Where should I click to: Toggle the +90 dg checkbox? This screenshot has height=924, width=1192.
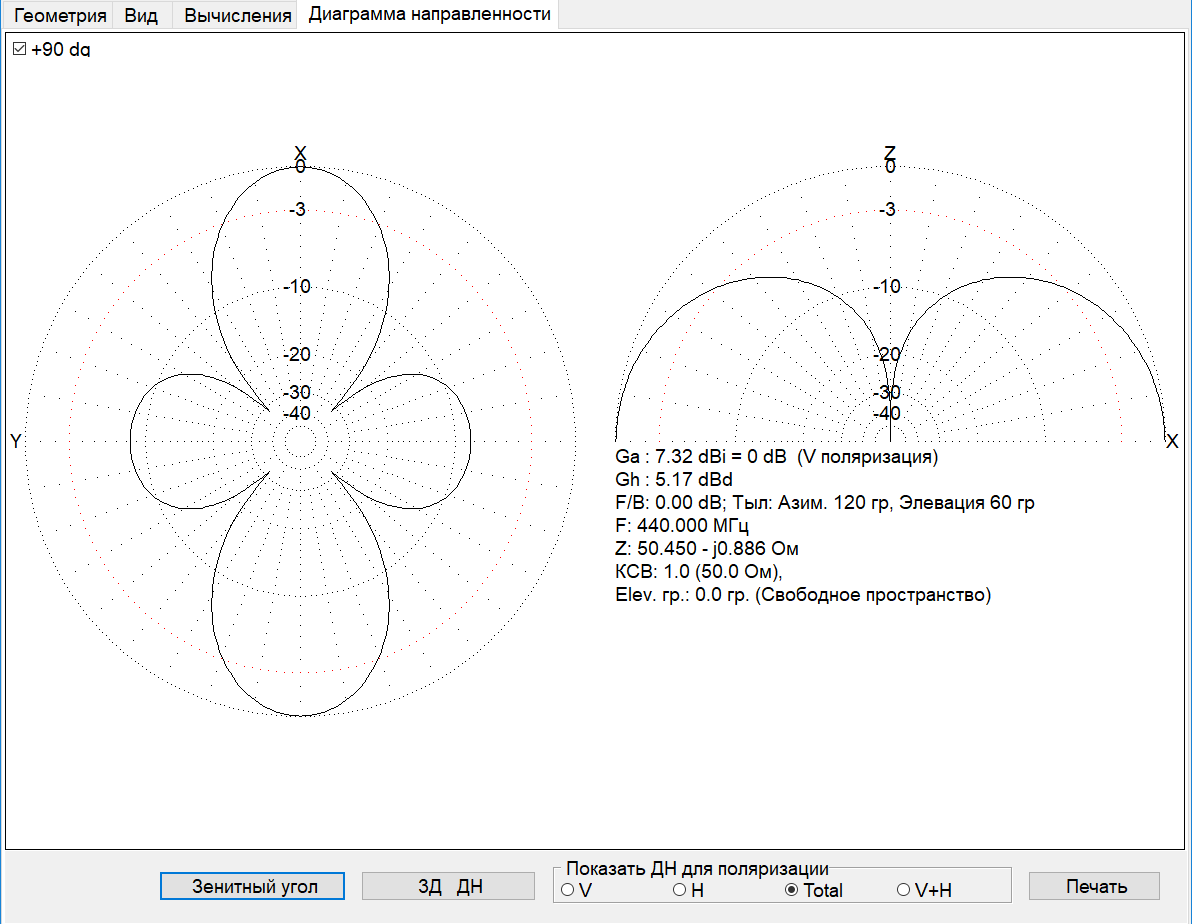point(20,49)
